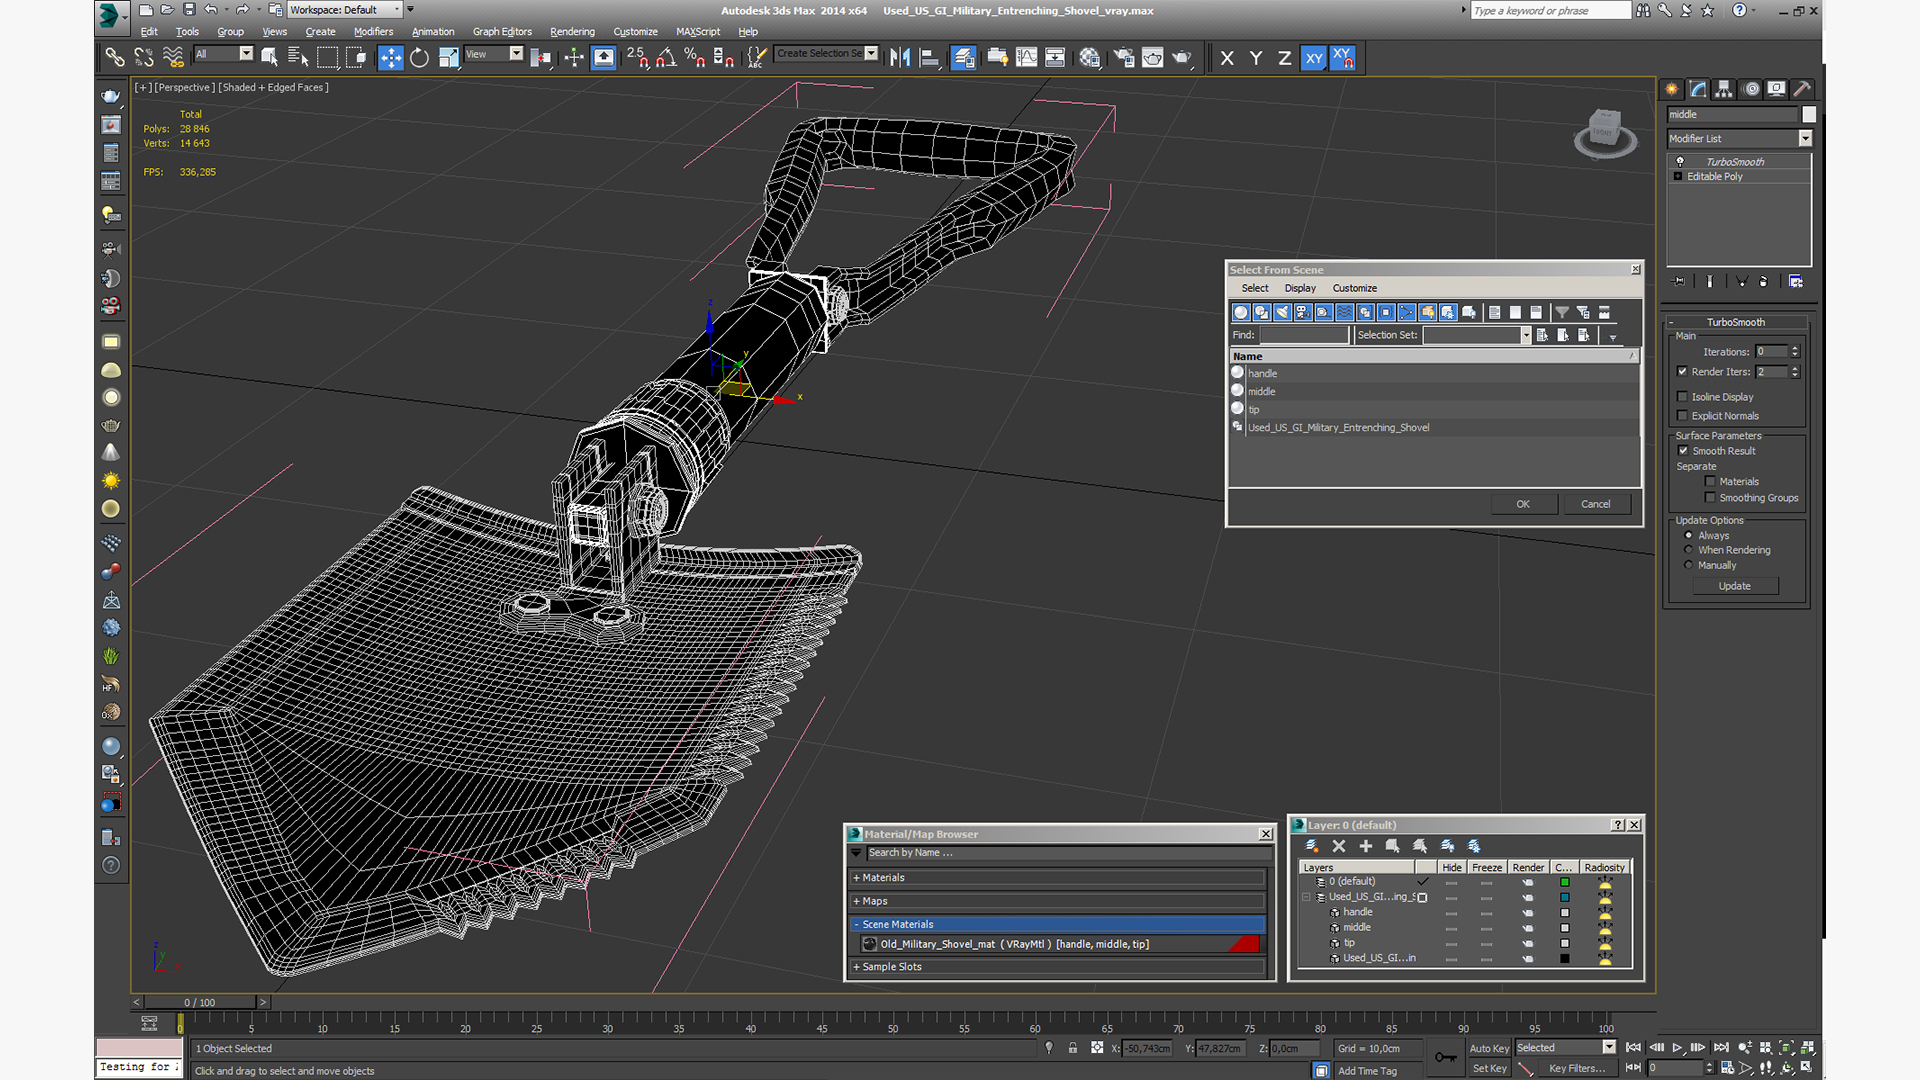Activate the Select and Uniform Scale tool
Screen dimensions: 1920x1080
point(448,58)
